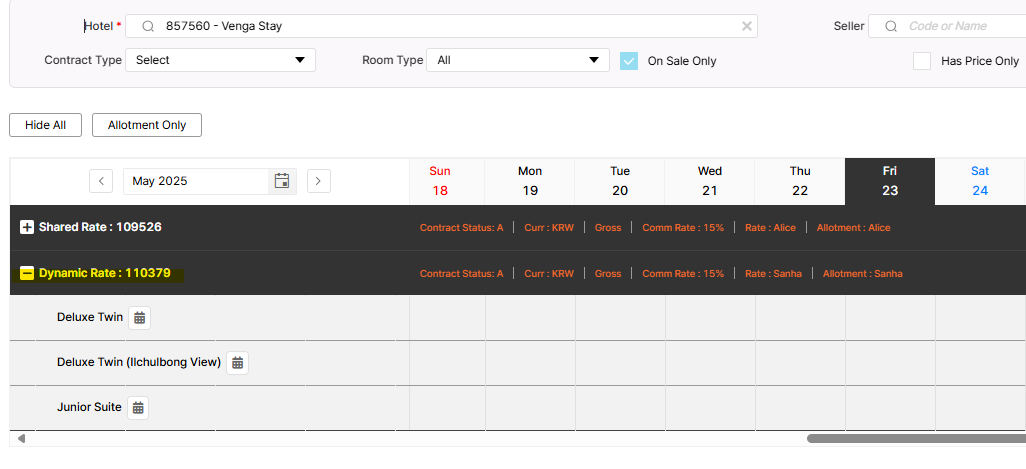
Task: Open the Room Type dropdown
Action: click(517, 60)
